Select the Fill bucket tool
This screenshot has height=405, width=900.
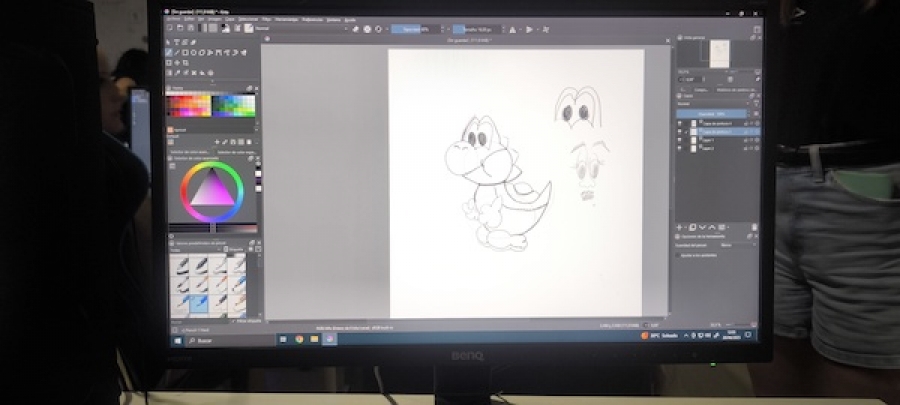(202, 73)
